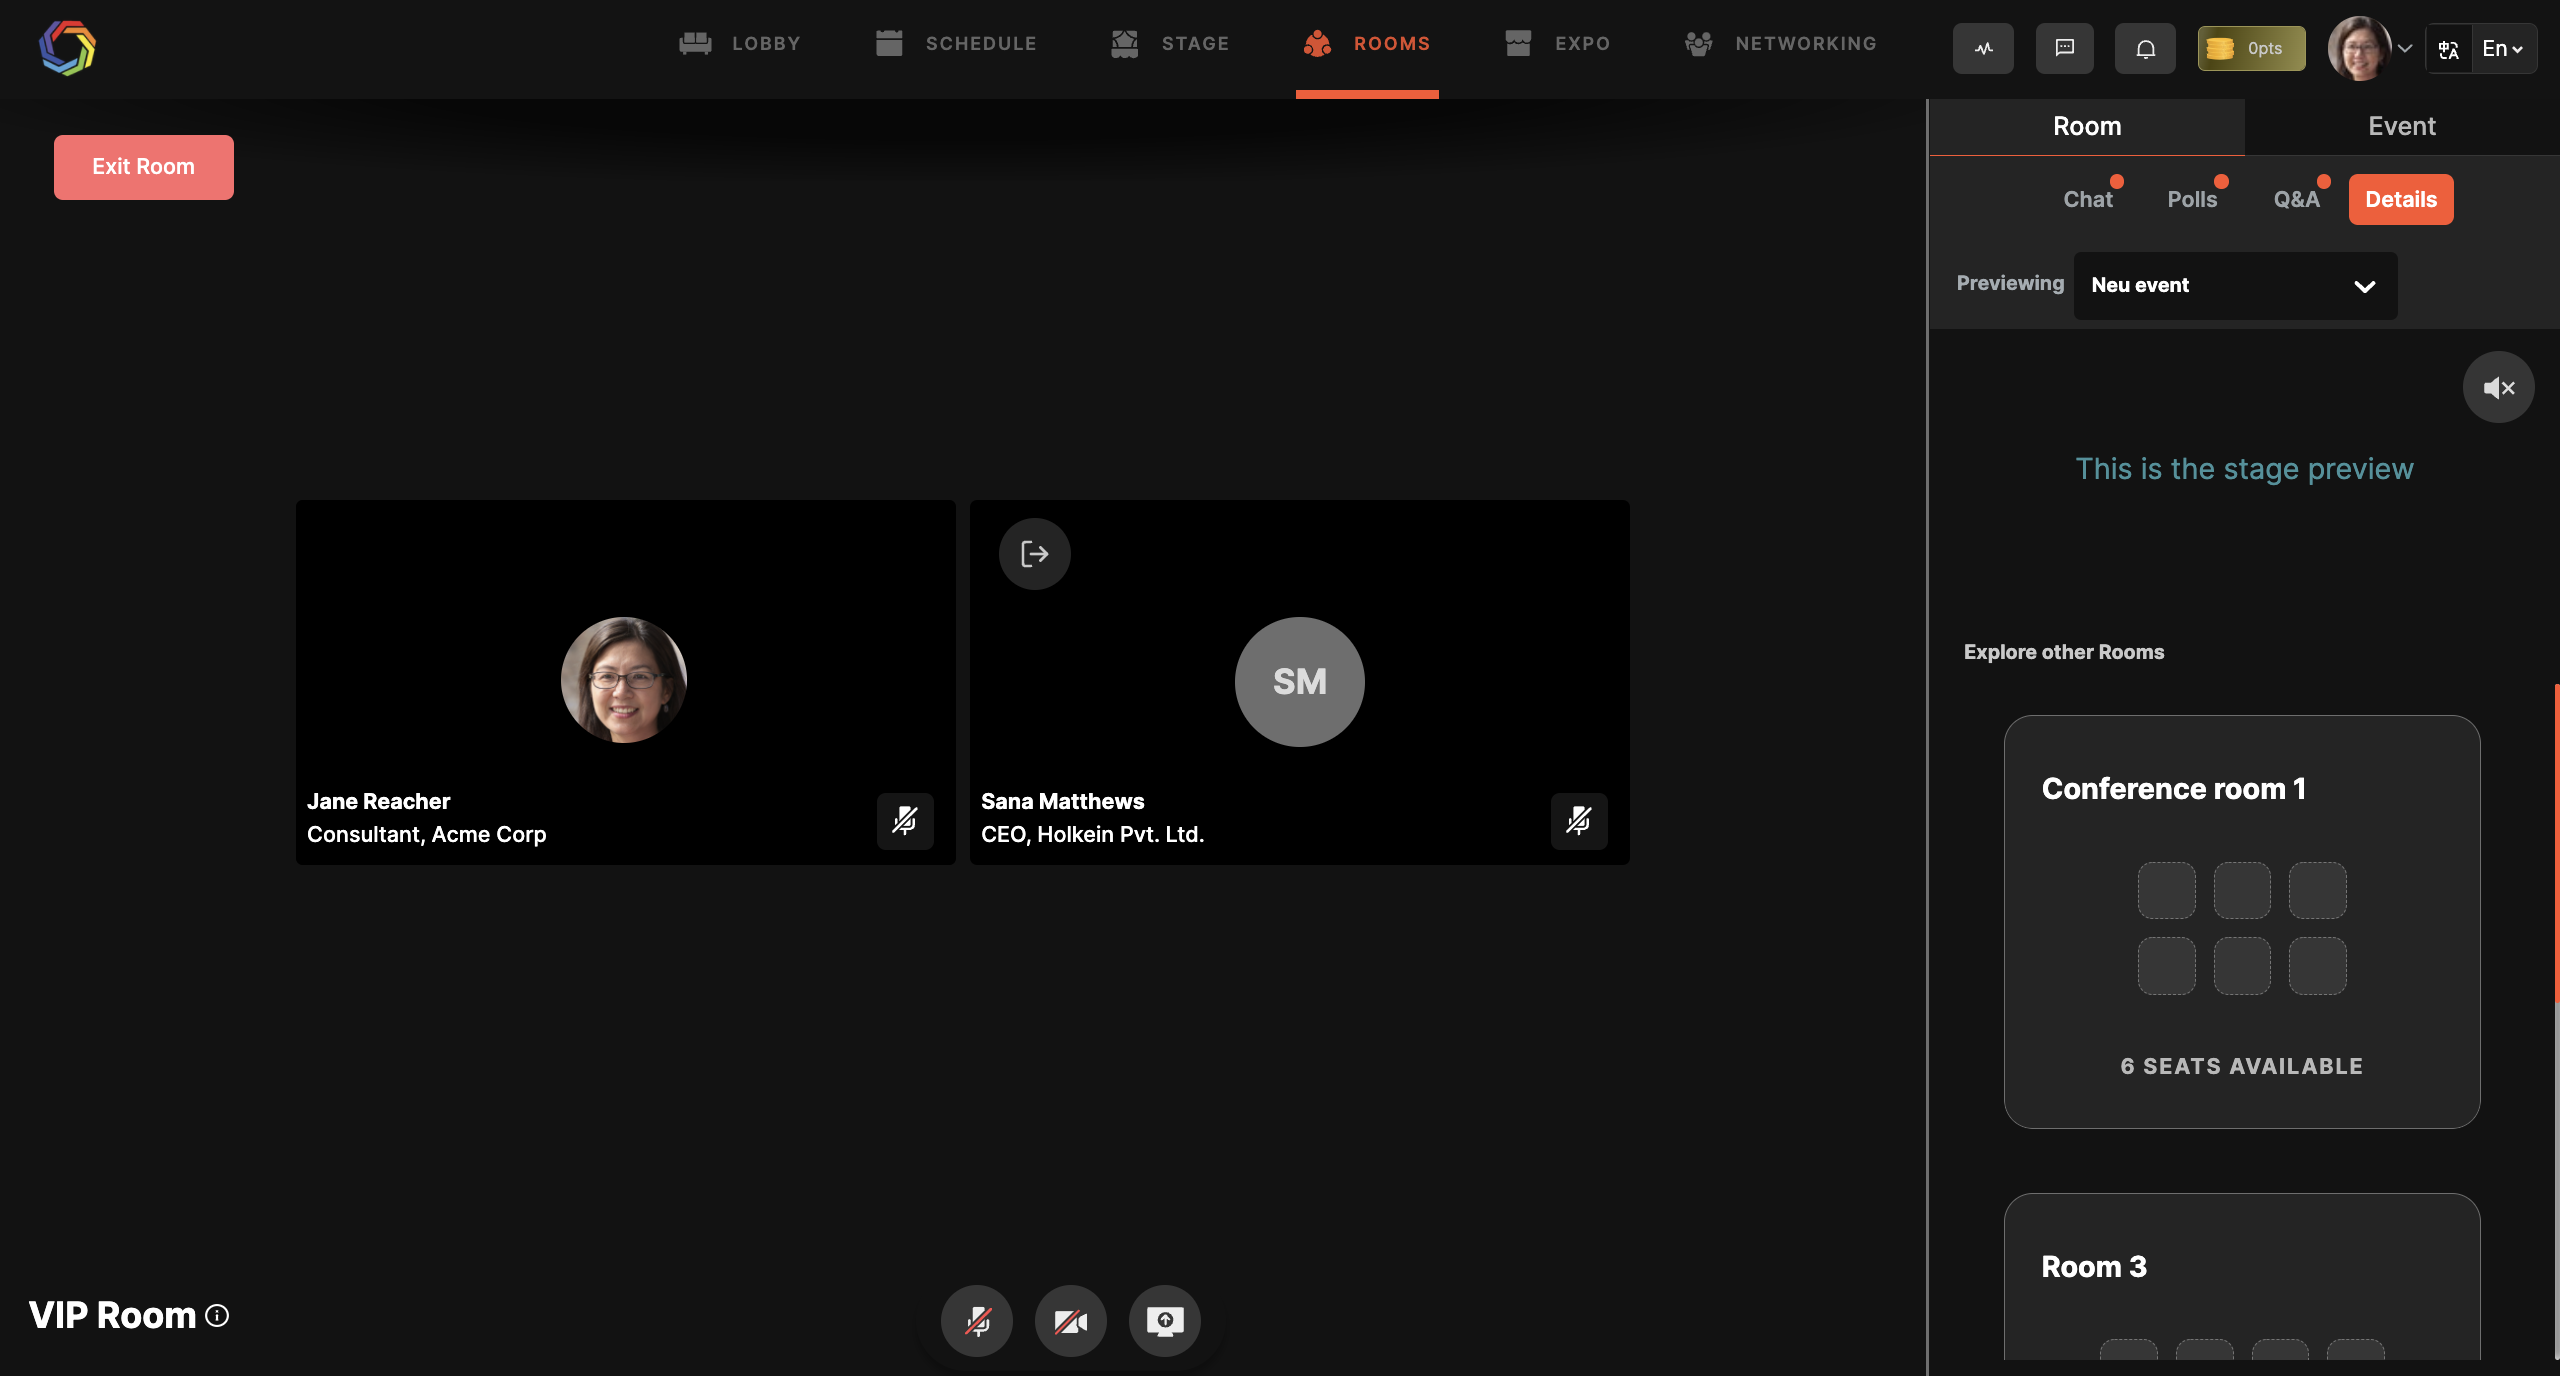
Task: Unmute the stage preview speaker
Action: click(2498, 388)
